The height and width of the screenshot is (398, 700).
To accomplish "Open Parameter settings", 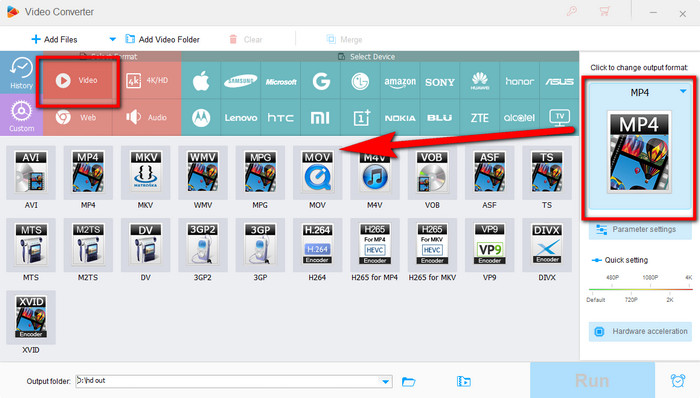I will tap(640, 229).
